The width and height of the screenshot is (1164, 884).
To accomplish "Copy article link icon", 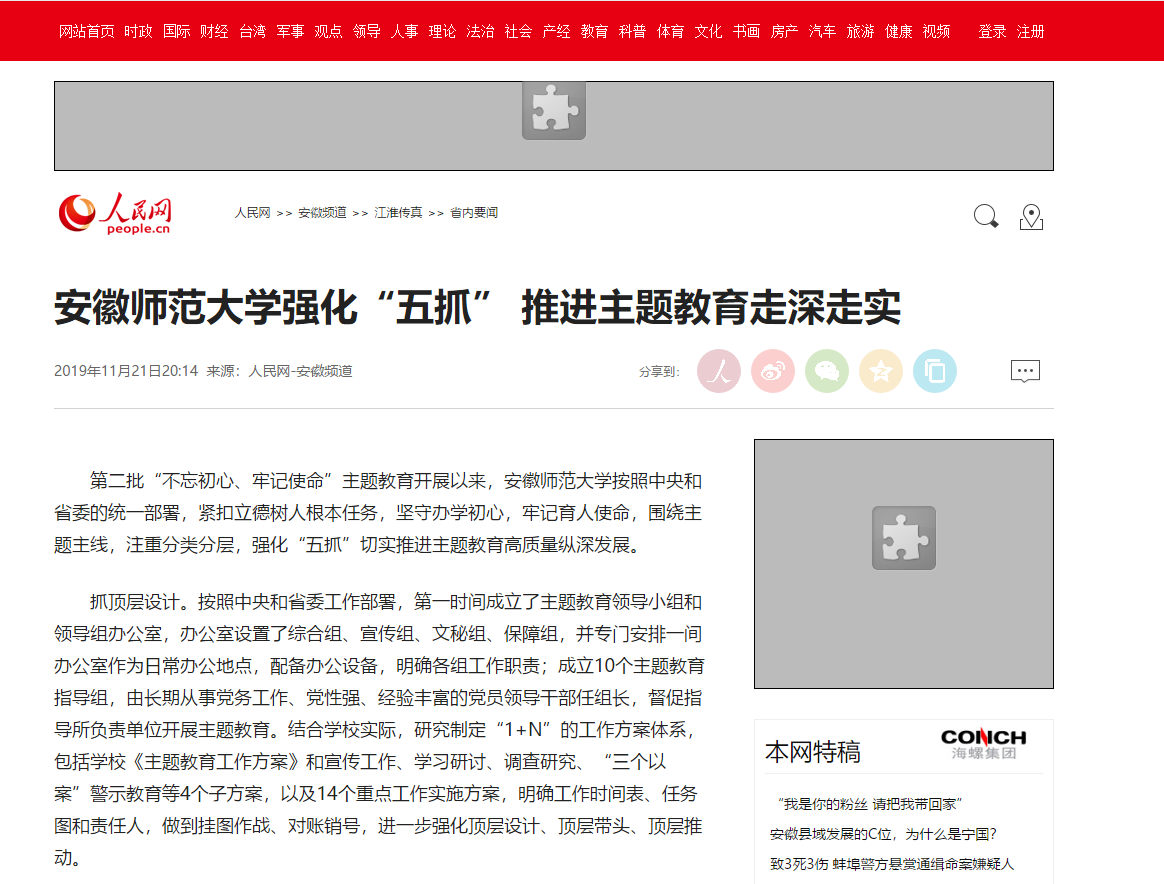I will click(x=935, y=371).
